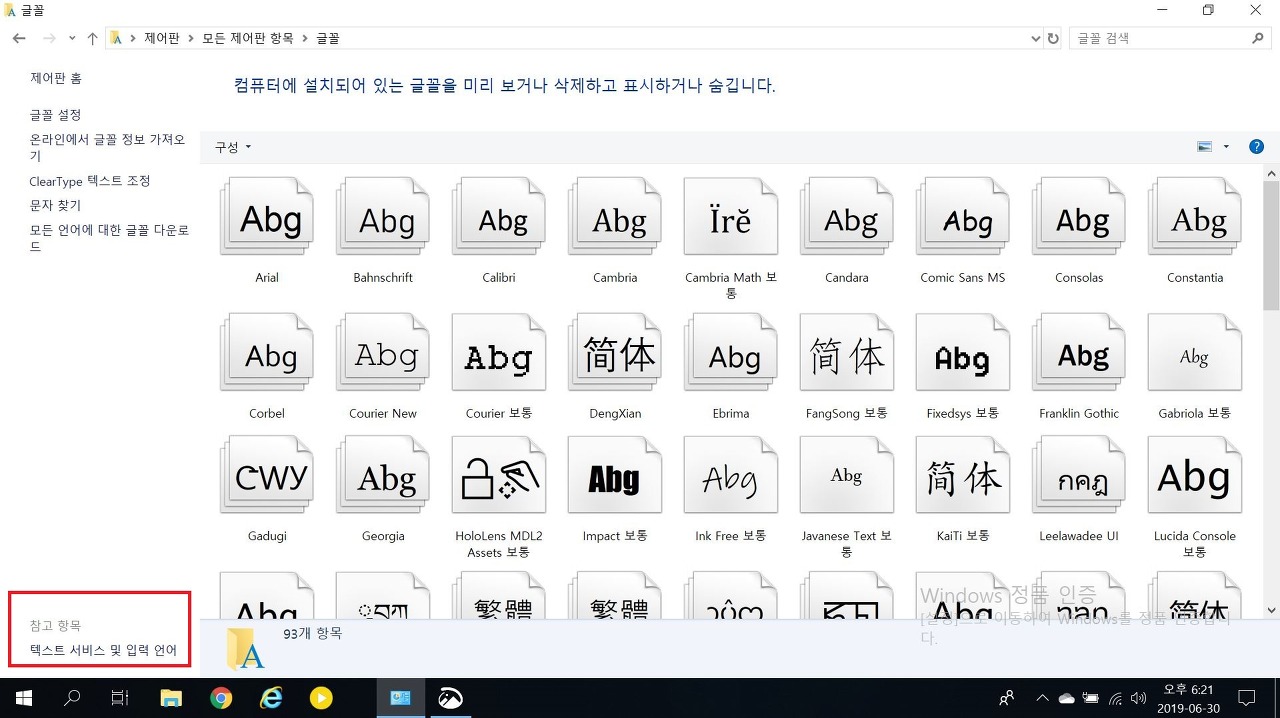Screen dimensions: 1280x718
Task: Select the Fixedsys 보통 font
Action: pyautogui.click(x=963, y=354)
